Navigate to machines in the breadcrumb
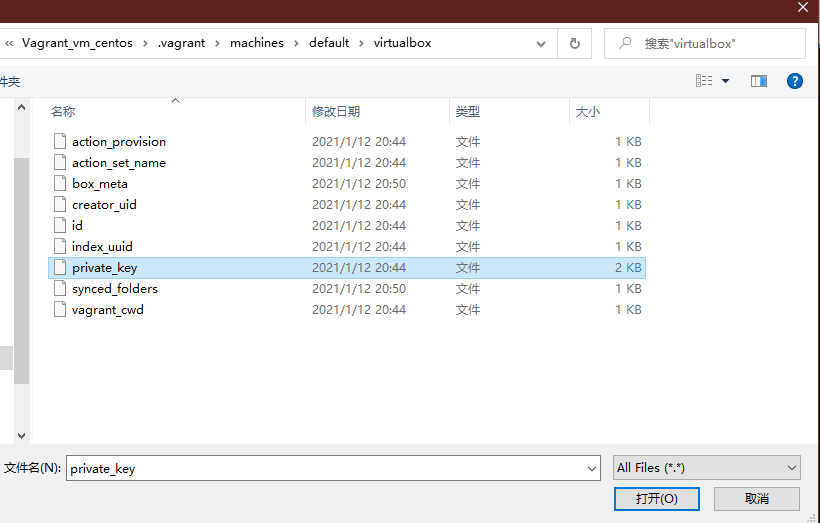 click(257, 43)
